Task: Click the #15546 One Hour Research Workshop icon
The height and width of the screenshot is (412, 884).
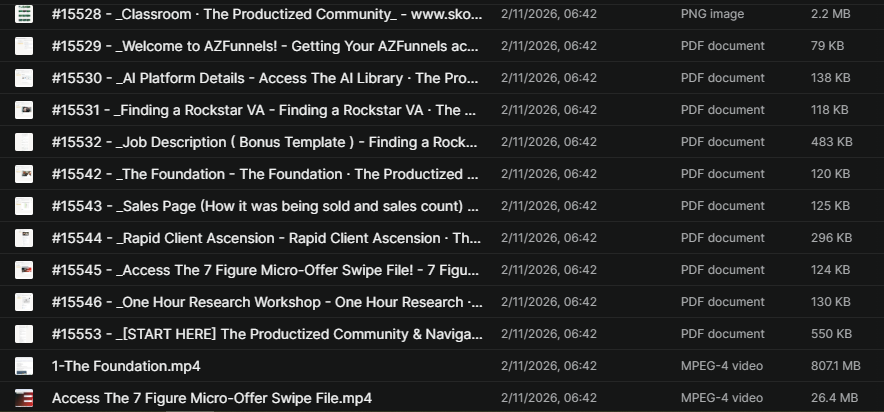Action: [x=24, y=302]
